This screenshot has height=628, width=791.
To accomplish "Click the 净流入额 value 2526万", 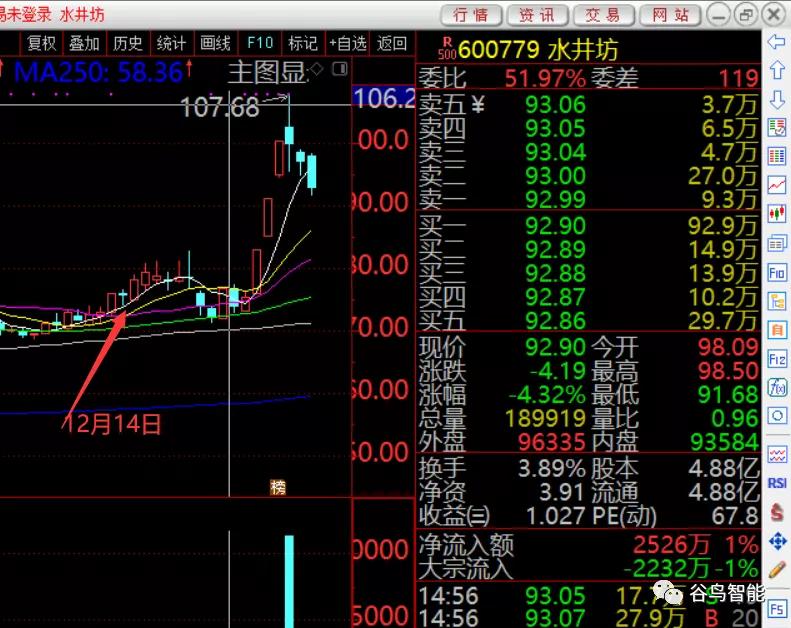I will [x=671, y=545].
